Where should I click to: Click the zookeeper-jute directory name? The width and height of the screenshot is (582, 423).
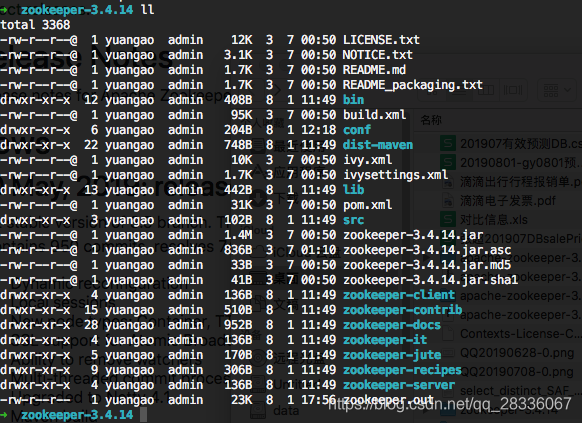click(x=392, y=355)
